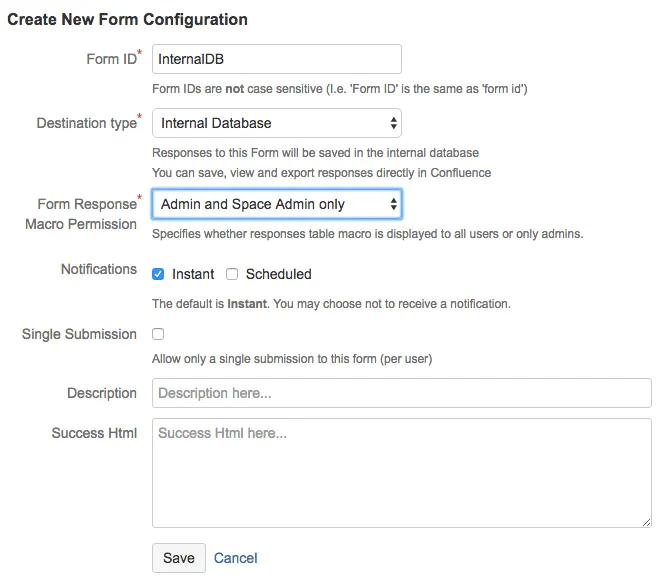Click the Form ID input field
This screenshot has height=586, width=666.
277,59
